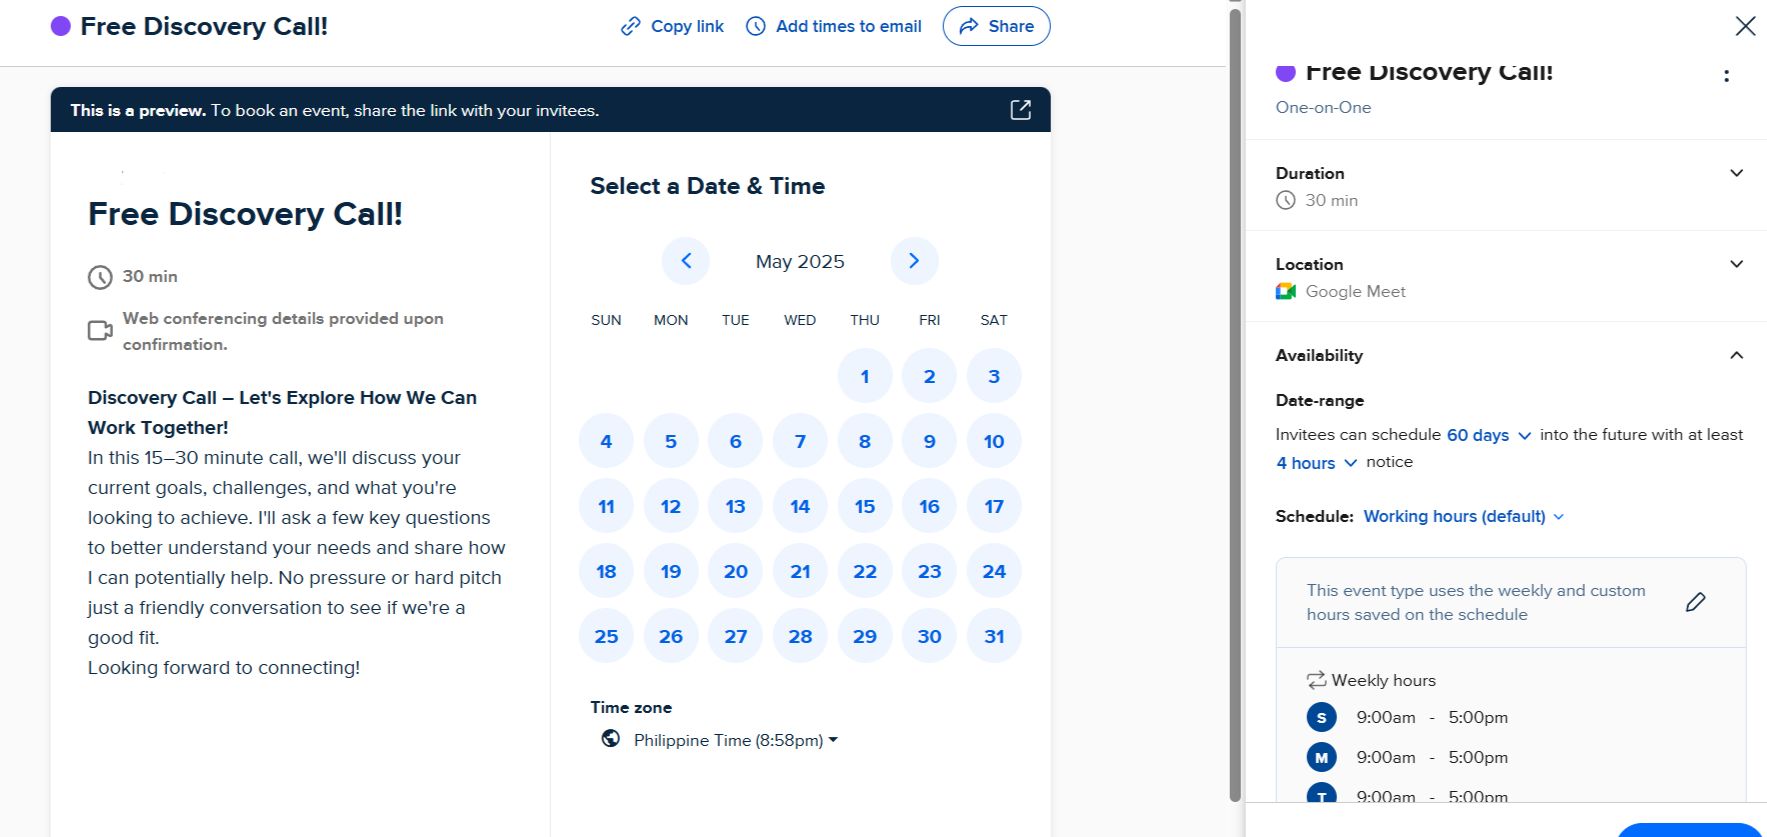
Task: Click the page vertical scrollbar
Action: (x=1235, y=400)
